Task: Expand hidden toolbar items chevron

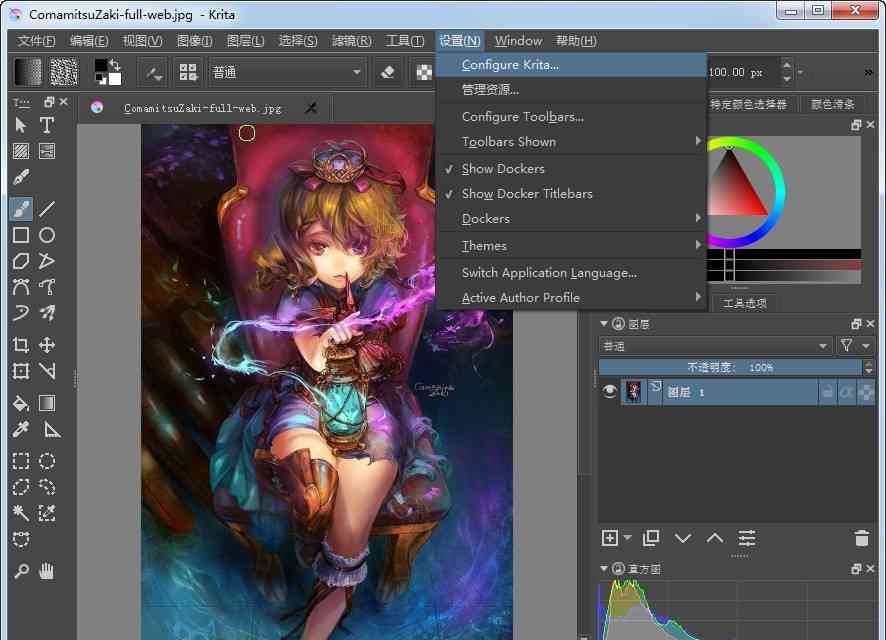Action: [x=868, y=72]
